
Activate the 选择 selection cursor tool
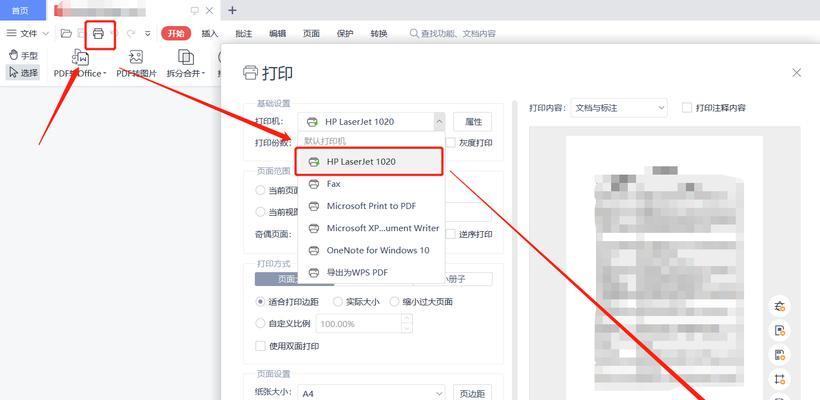pos(24,73)
